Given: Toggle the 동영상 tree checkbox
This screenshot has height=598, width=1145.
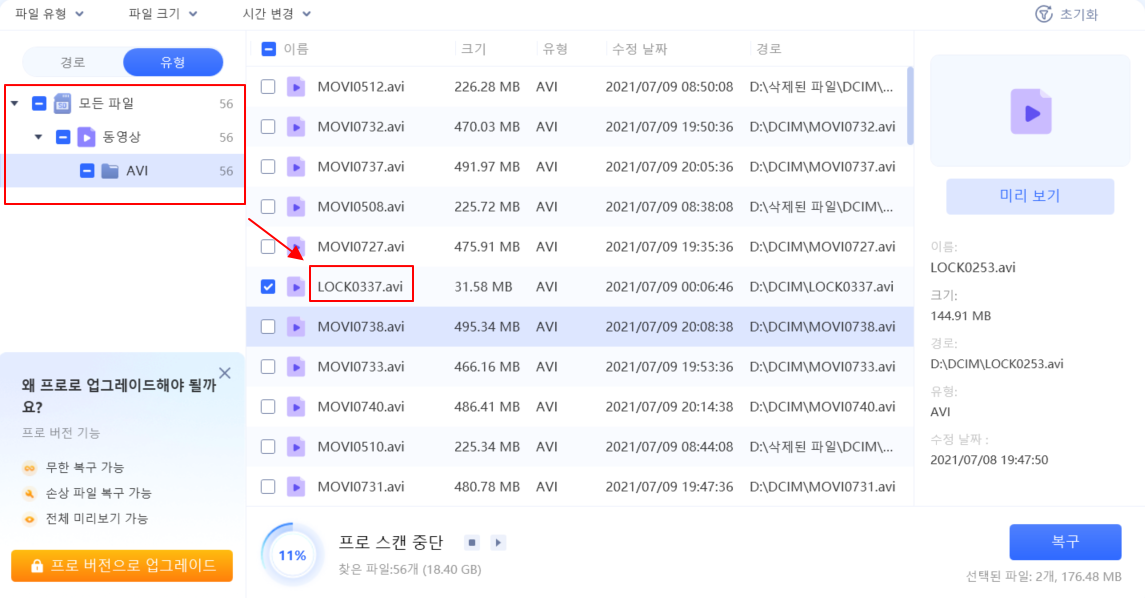Looking at the screenshot, I should pyautogui.click(x=63, y=137).
